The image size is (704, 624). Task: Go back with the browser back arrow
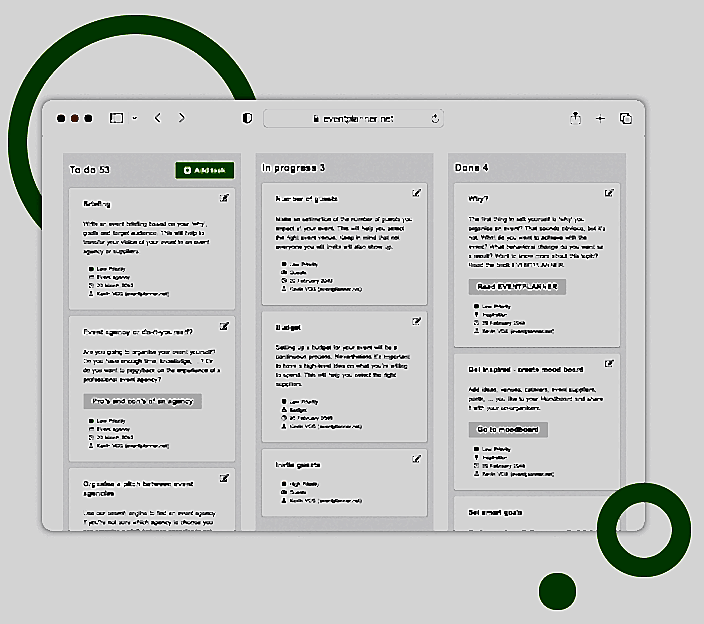click(158, 118)
